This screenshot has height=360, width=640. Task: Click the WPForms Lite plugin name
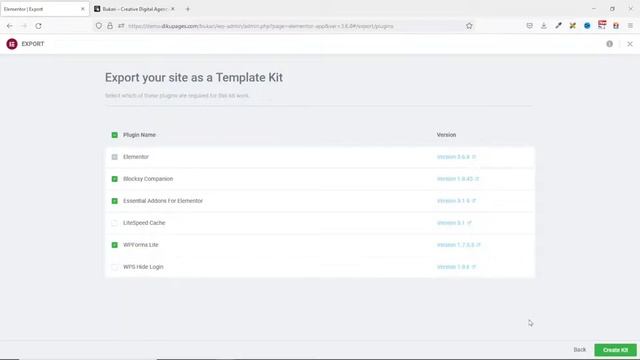tap(141, 245)
